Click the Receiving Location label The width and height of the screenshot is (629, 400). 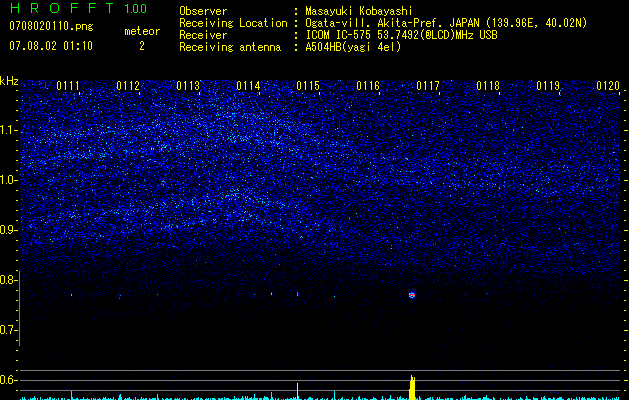[x=233, y=23]
